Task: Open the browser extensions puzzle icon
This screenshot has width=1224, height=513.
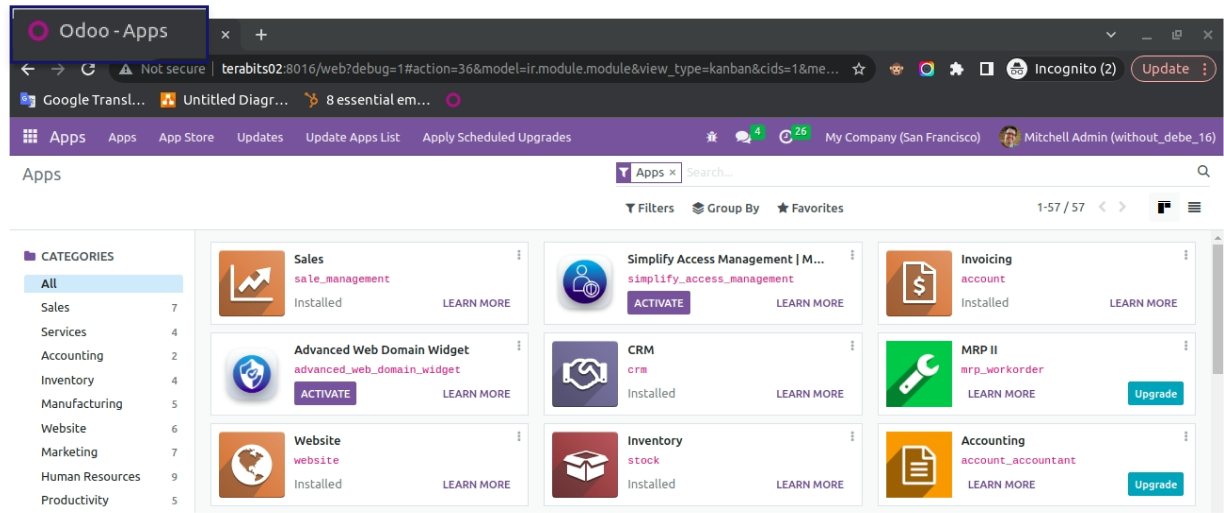Action: 956,69
